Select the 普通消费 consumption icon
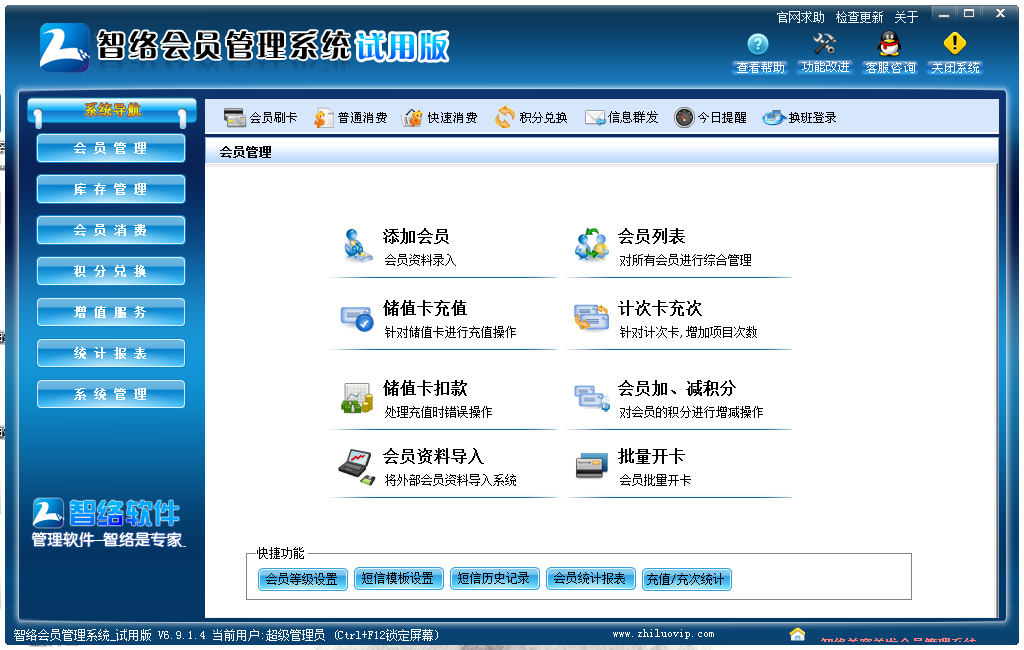Image resolution: width=1024 pixels, height=650 pixels. point(346,115)
